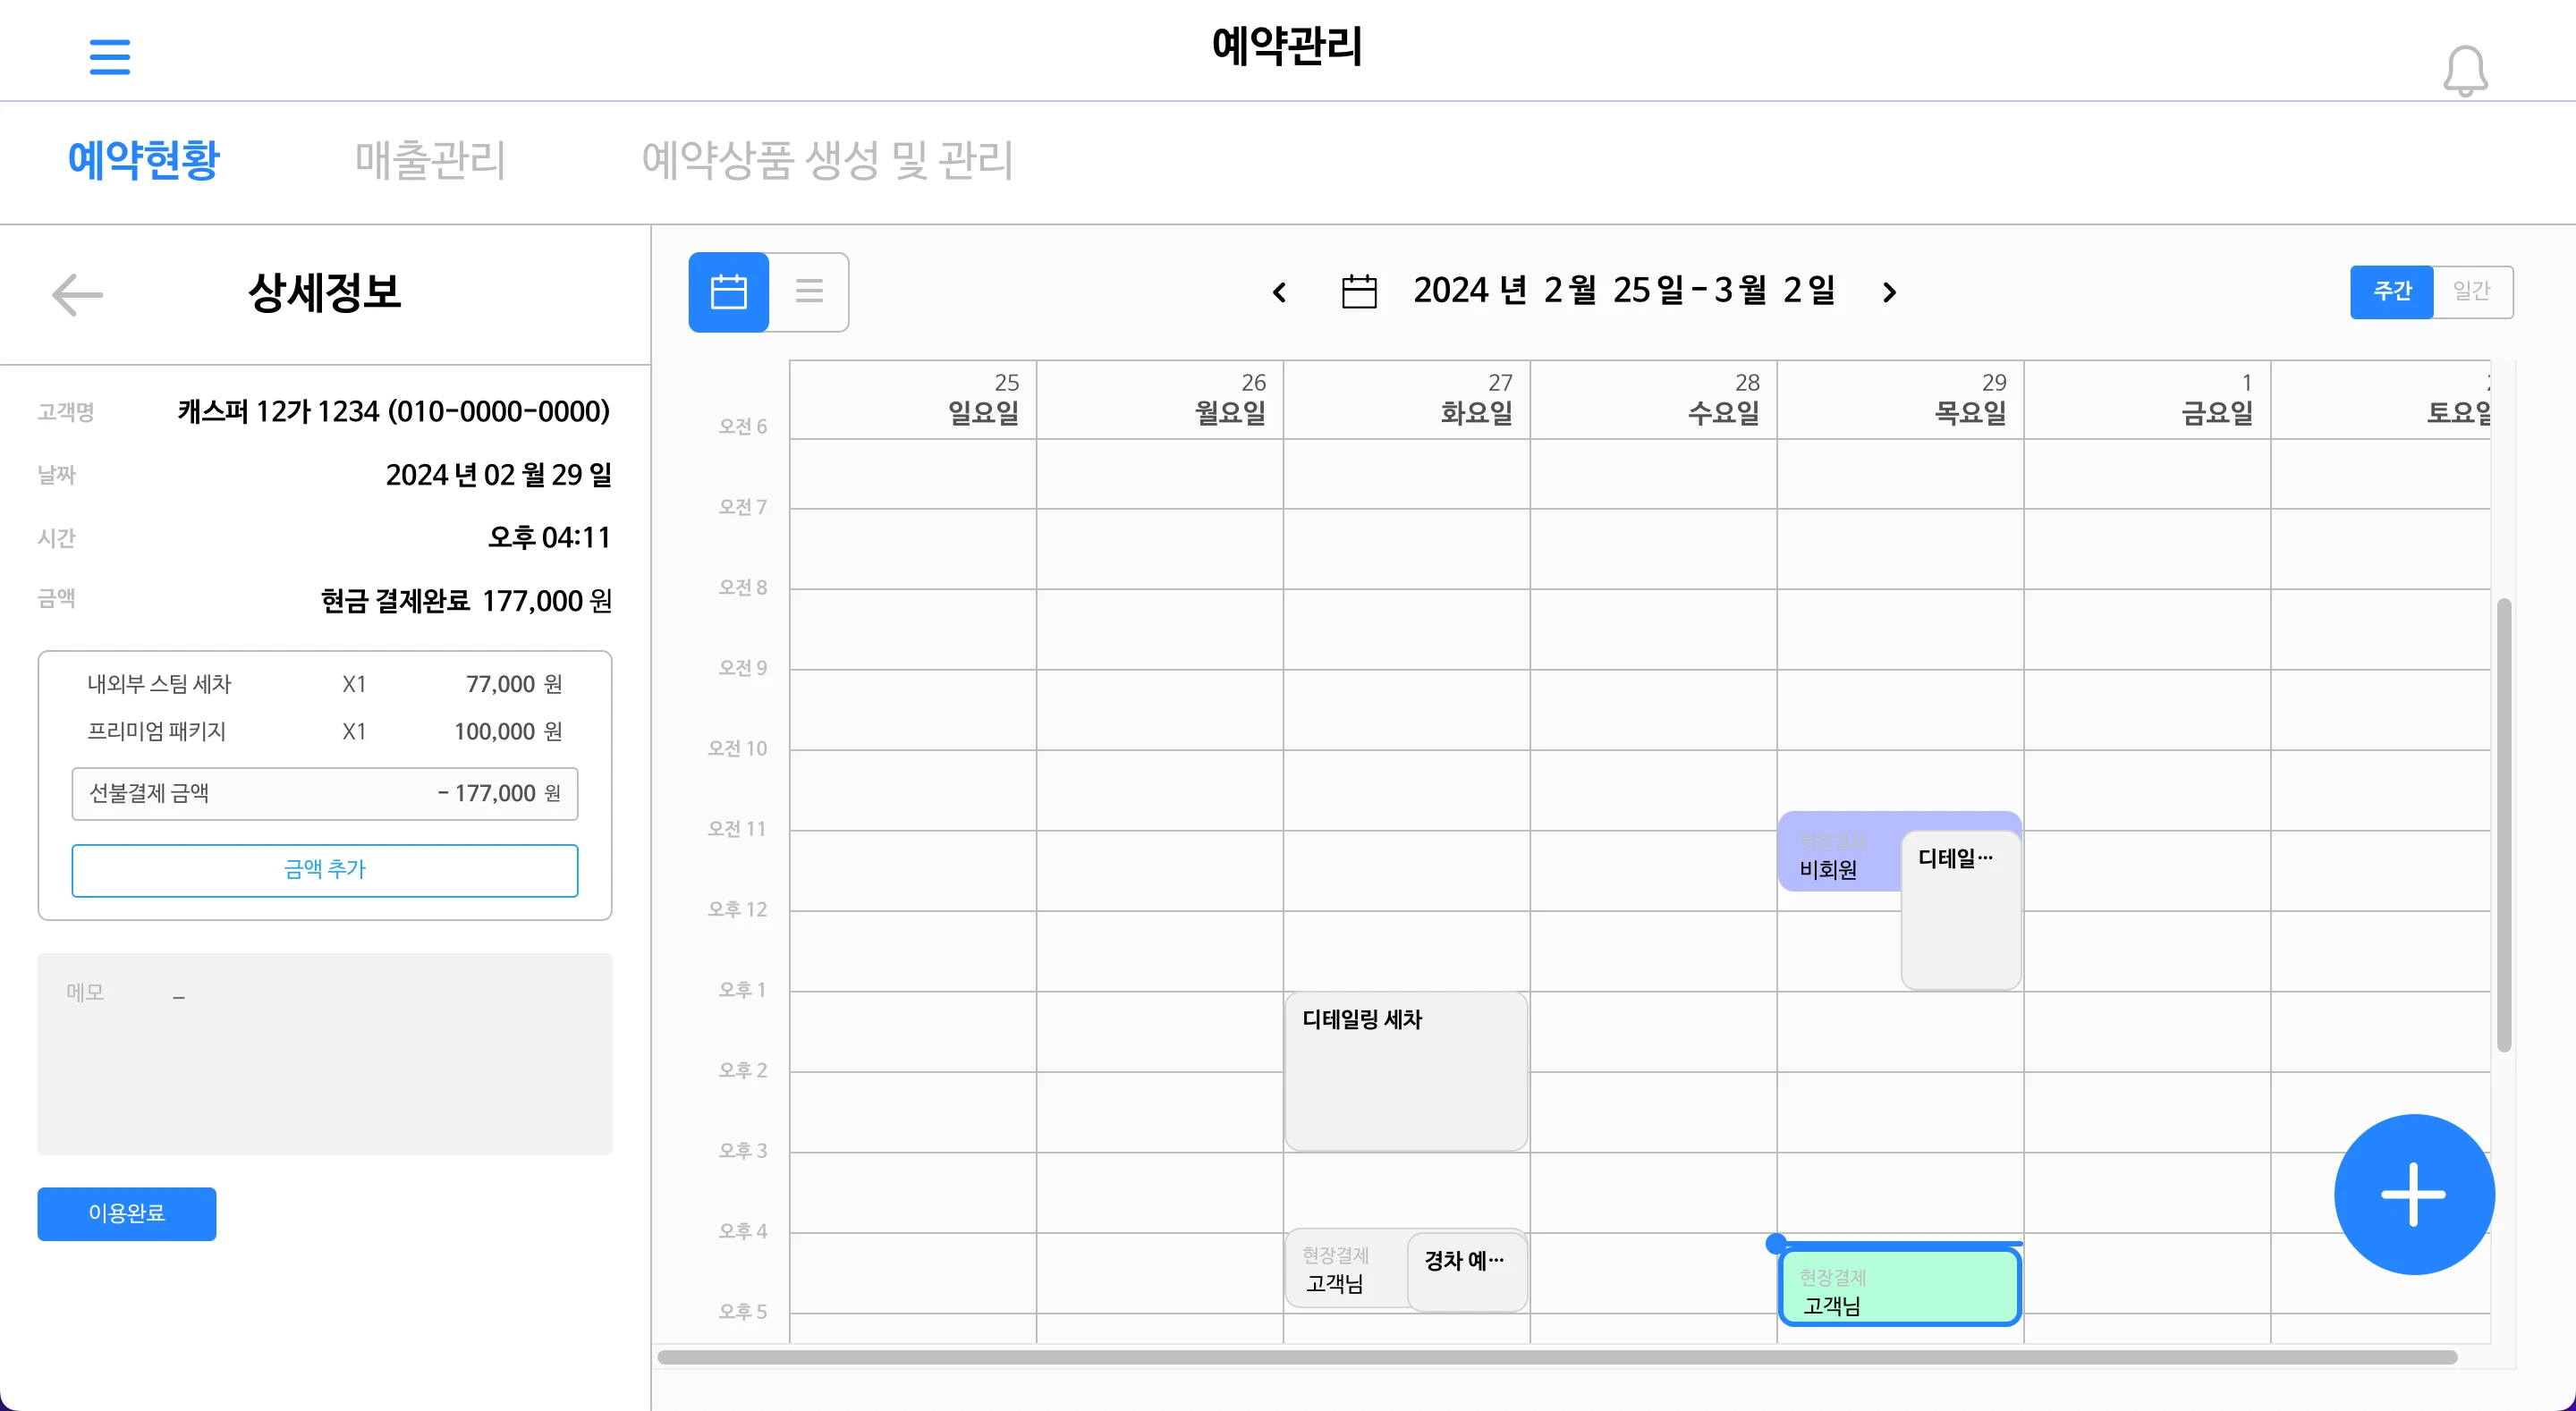Click the 메모 field

(x=325, y=1053)
